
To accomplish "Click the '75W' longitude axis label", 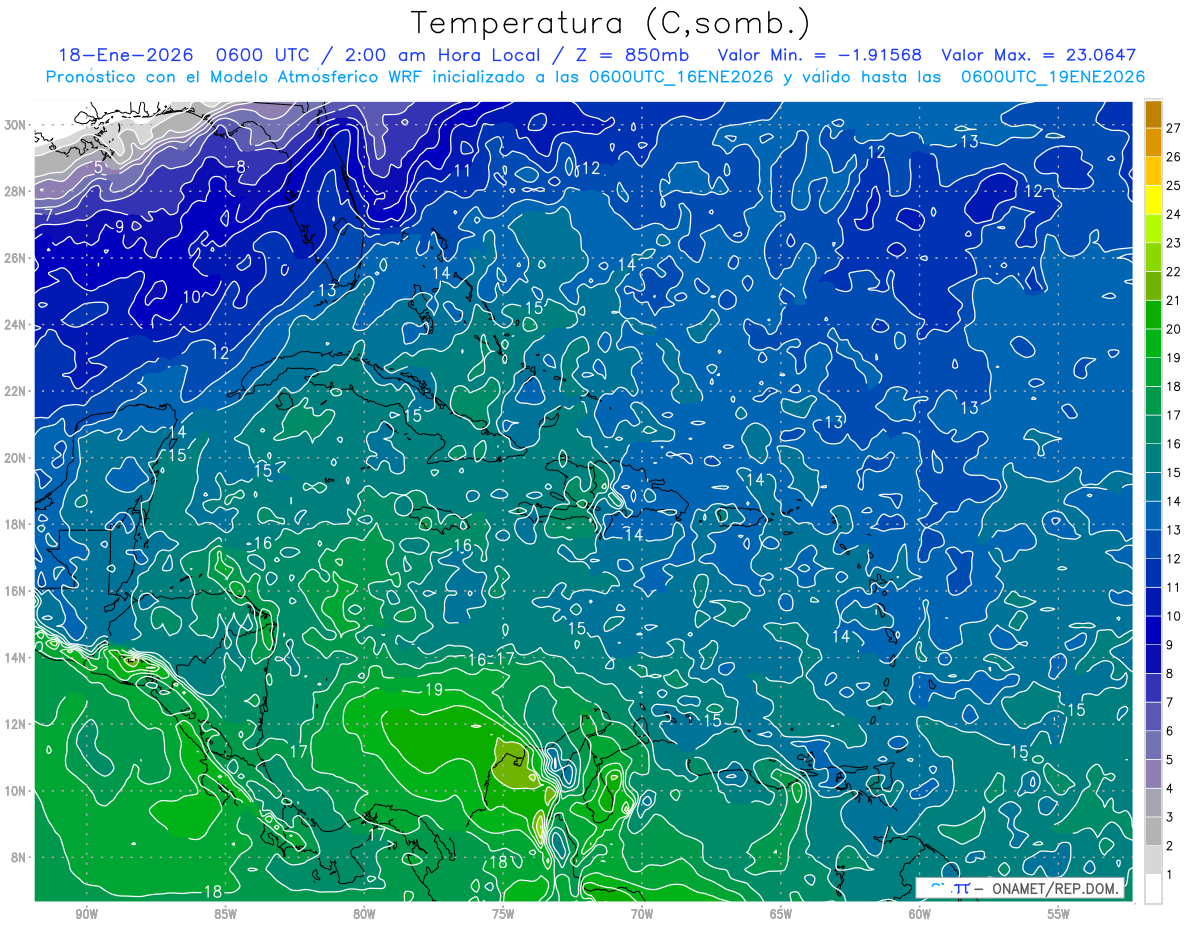I will click(503, 914).
